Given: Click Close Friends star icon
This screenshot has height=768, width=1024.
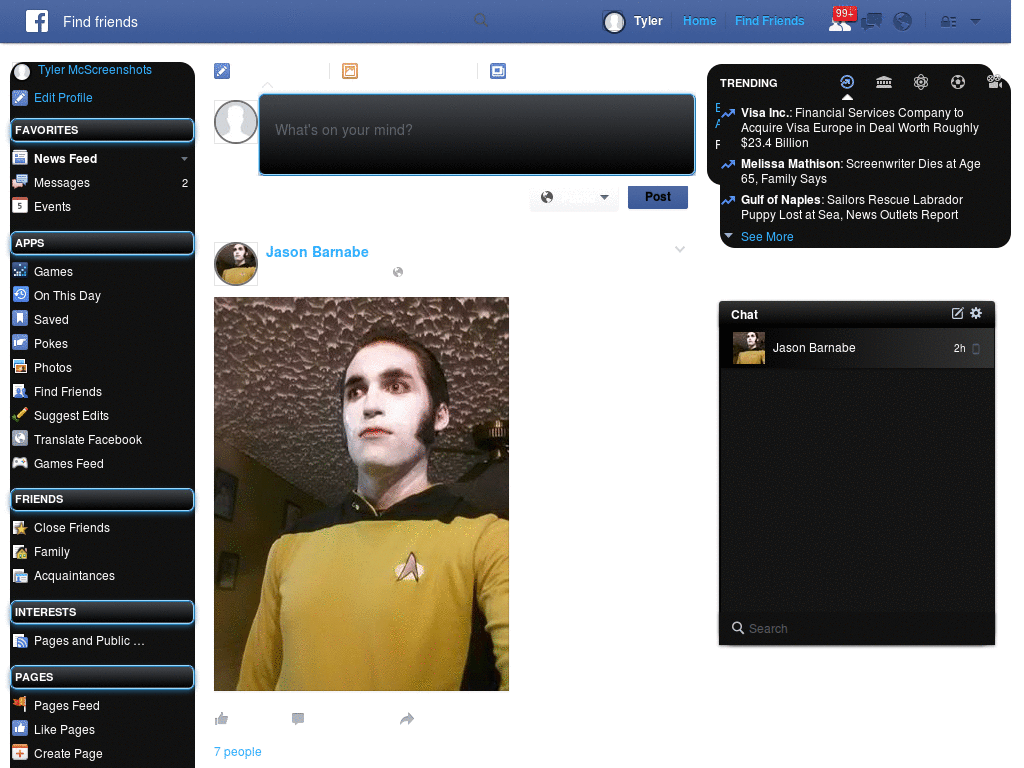Looking at the screenshot, I should (x=20, y=527).
